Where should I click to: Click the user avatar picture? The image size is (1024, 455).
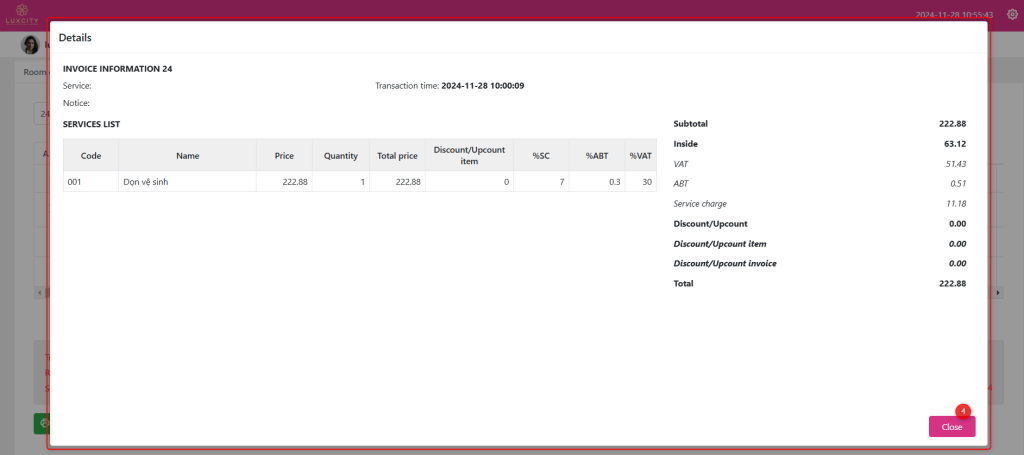pos(31,45)
